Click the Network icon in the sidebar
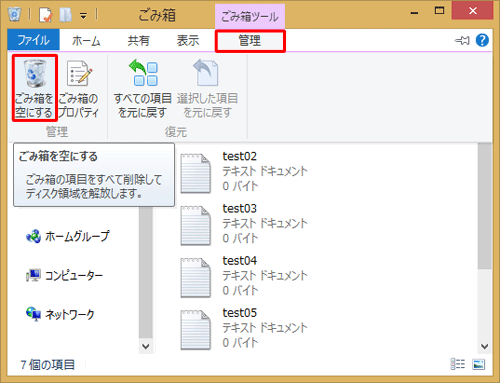This screenshot has width=500, height=383. (x=33, y=314)
